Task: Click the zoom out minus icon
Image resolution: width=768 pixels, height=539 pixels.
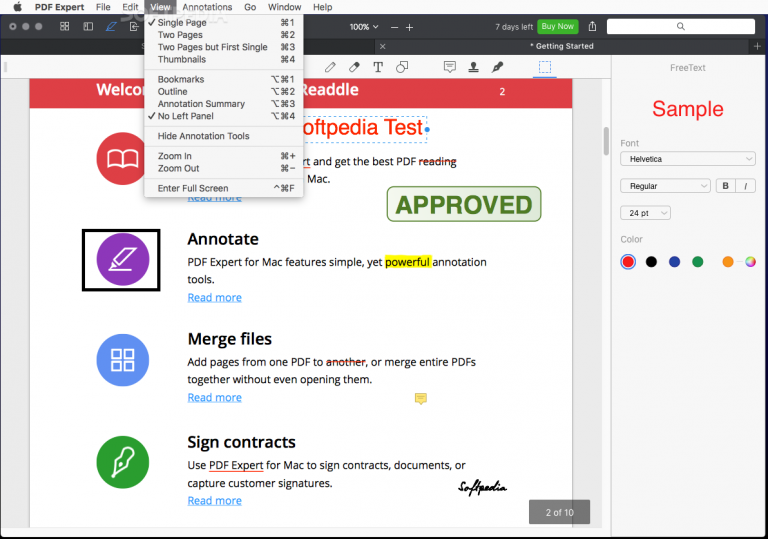Action: coord(394,27)
